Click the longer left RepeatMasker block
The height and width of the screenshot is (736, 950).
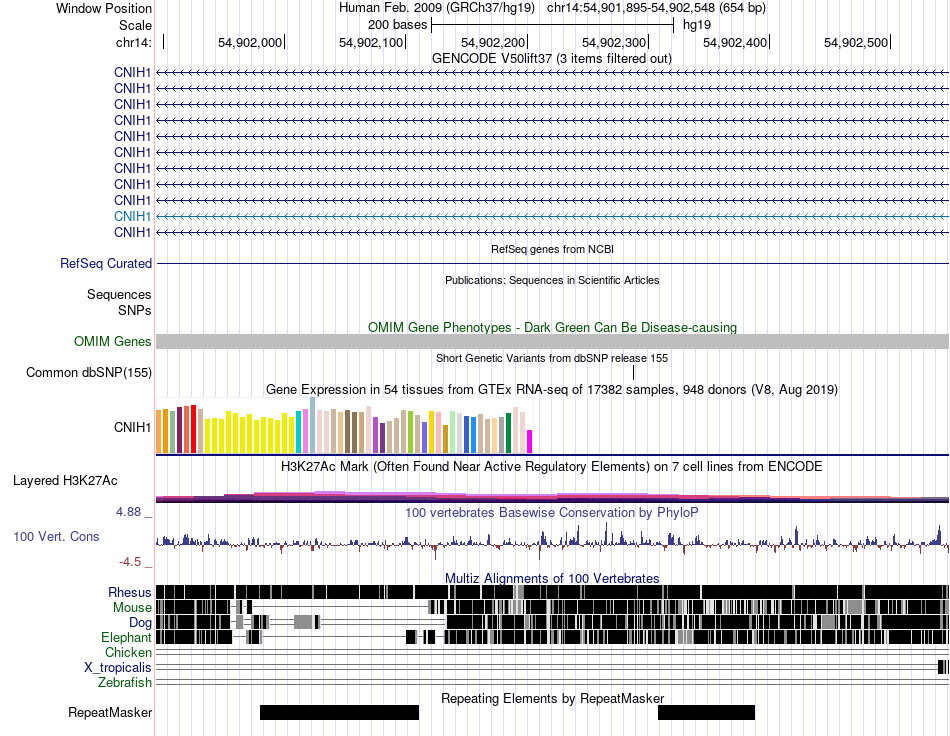(x=339, y=712)
